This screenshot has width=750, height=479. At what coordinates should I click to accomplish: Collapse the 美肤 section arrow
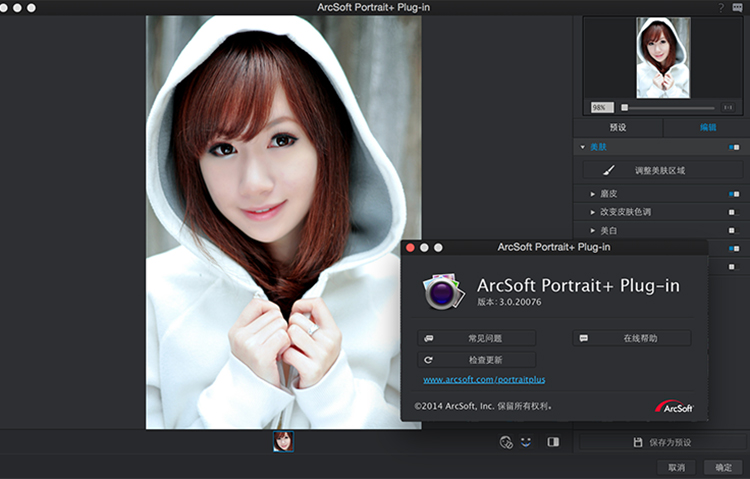583,147
